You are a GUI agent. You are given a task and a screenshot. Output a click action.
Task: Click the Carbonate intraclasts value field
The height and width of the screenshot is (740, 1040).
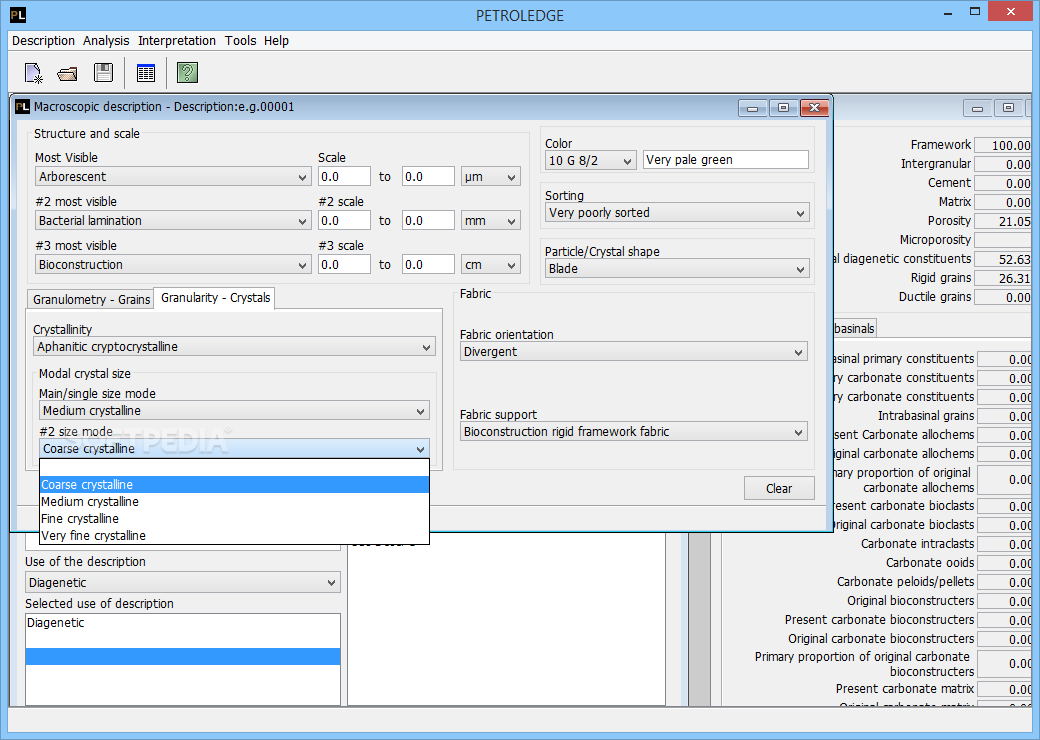[x=1005, y=544]
